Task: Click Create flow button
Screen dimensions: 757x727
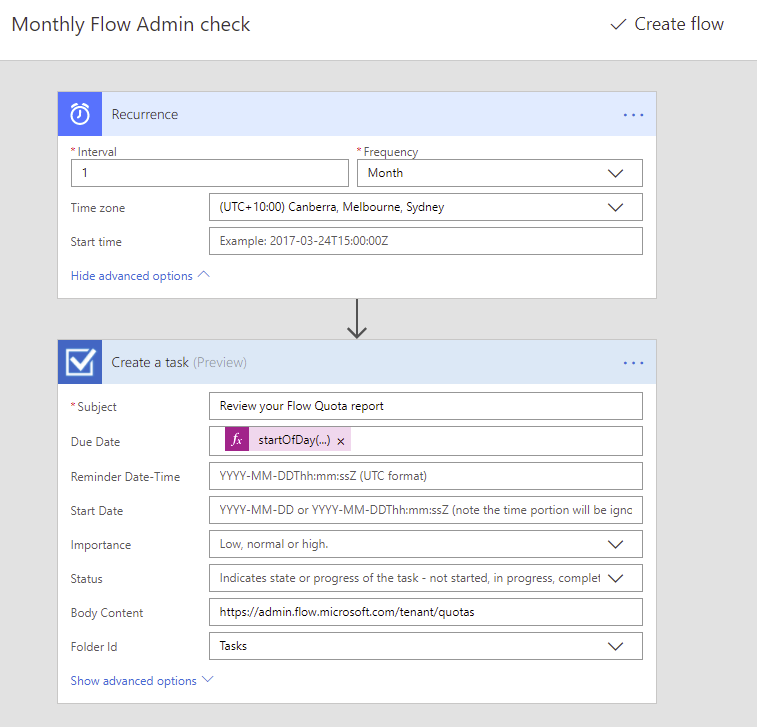Action: 667,25
